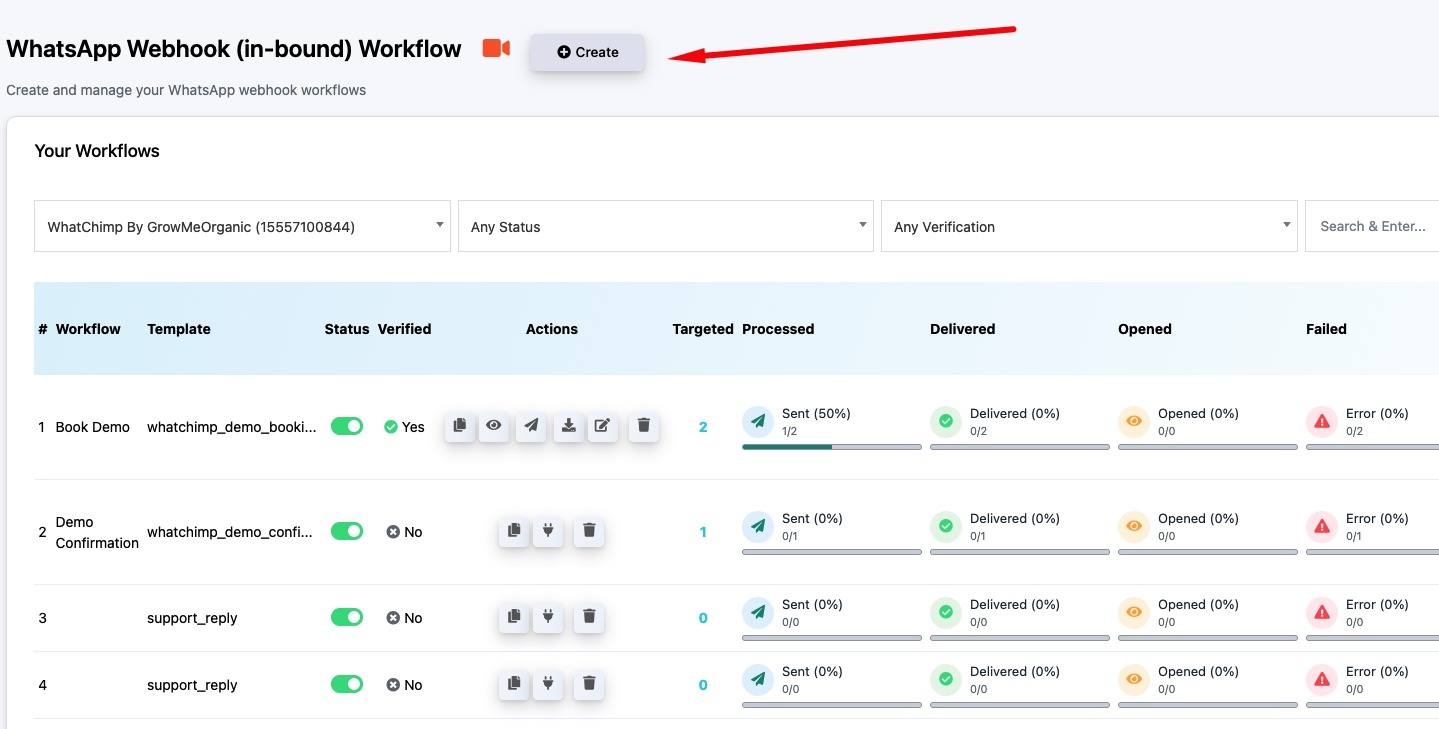Click the Delivered progress bar for Book Demo
Viewport: 1439px width, 729px height.
(1020, 447)
